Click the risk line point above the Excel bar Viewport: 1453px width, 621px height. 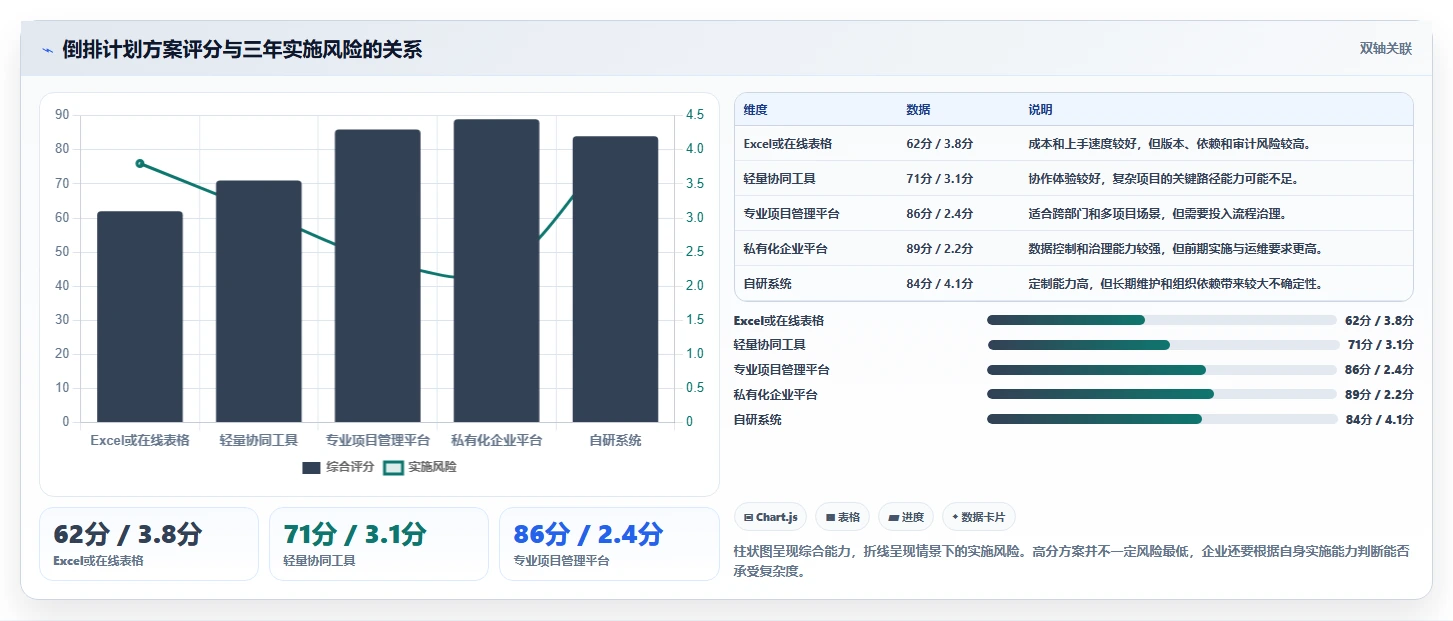(140, 163)
